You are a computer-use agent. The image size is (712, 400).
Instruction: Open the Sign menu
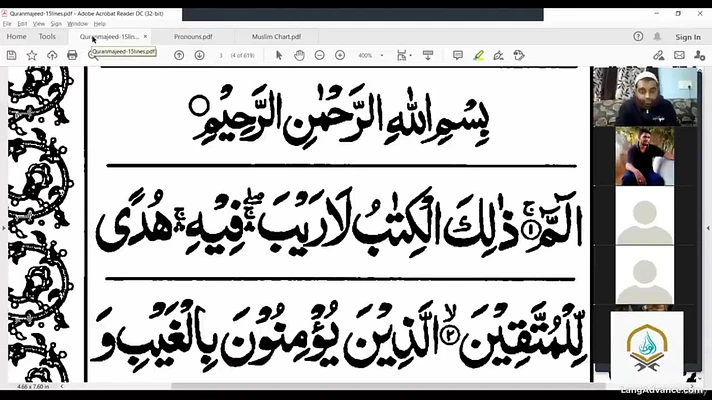coord(56,24)
